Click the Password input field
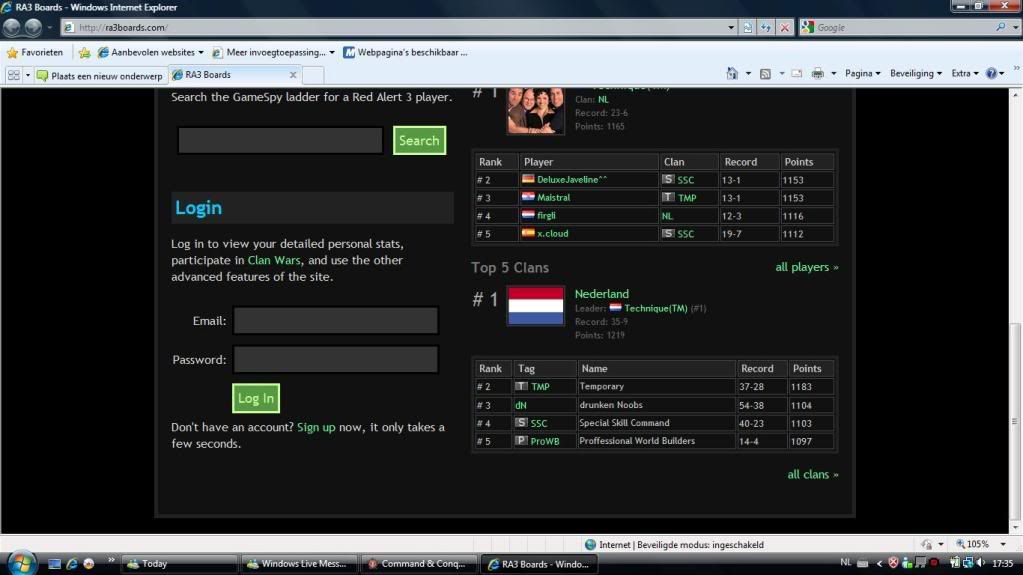The image size is (1023, 575). pyautogui.click(x=336, y=360)
